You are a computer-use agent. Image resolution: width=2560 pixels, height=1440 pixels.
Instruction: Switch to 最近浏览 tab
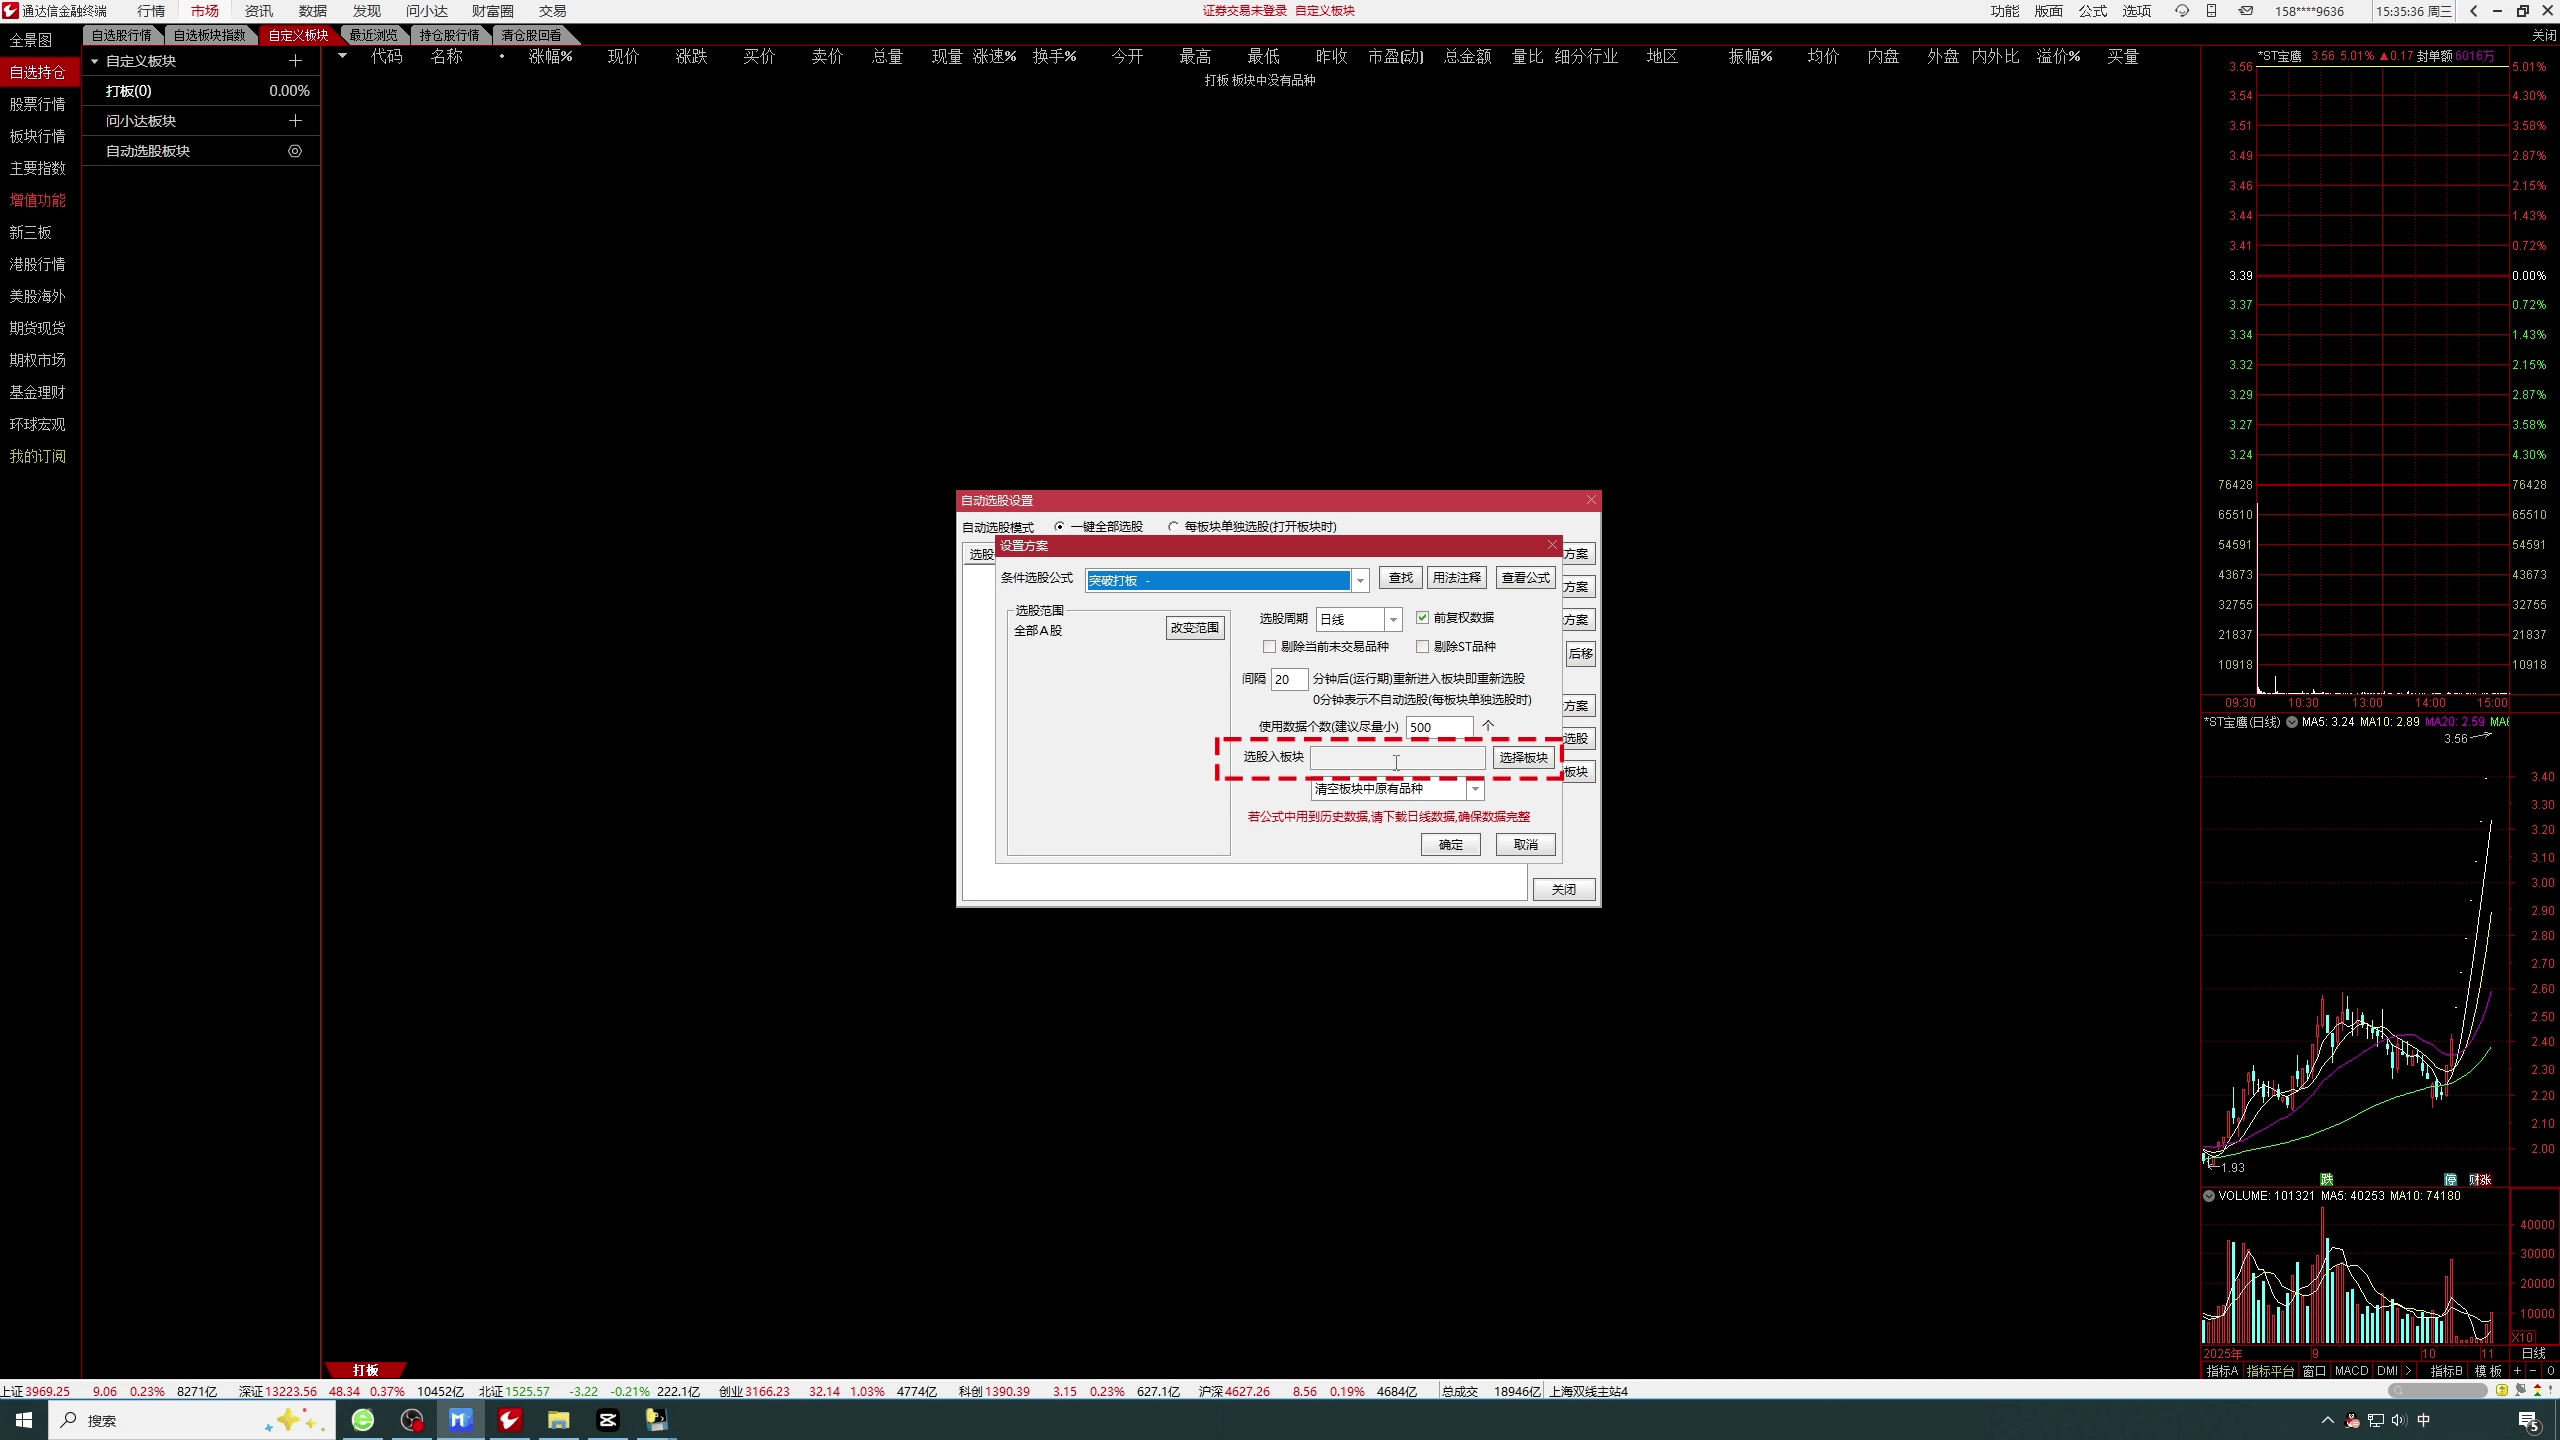click(373, 35)
